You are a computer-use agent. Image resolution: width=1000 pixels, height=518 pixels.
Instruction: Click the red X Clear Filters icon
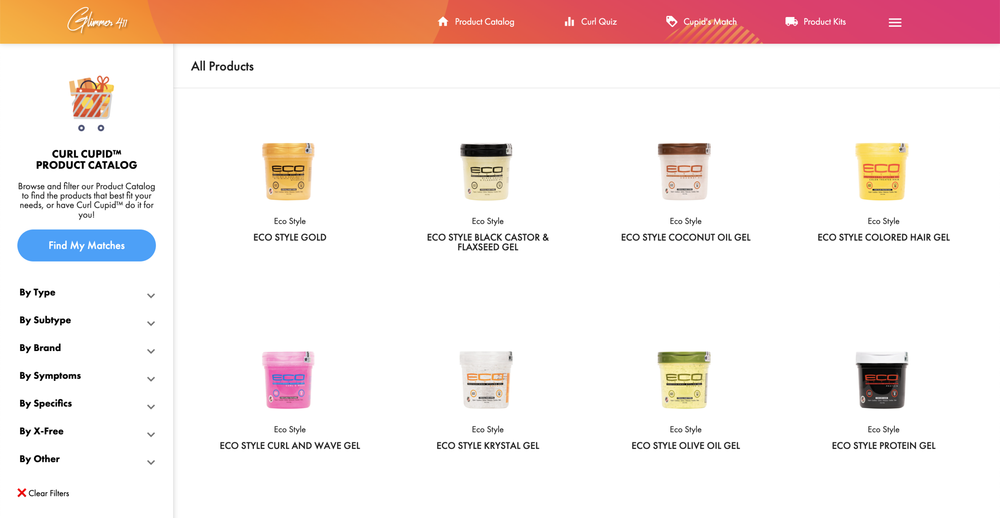[x=22, y=493]
